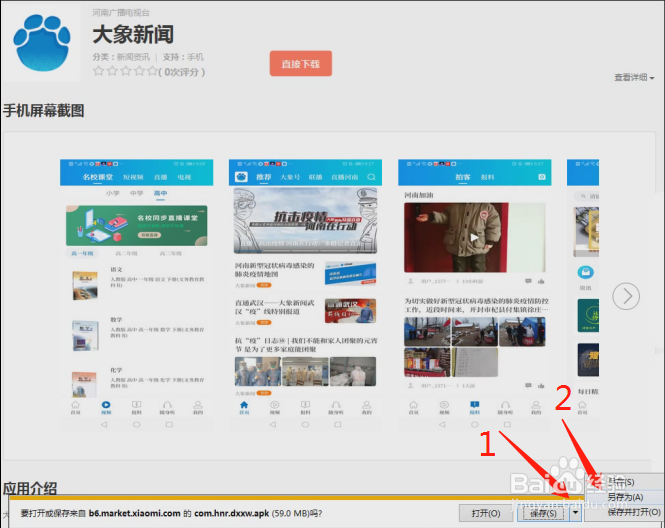Viewport: 665px width, 528px height.
Task: Click the b6.market.xiaomi.com source text
Action: point(134,513)
